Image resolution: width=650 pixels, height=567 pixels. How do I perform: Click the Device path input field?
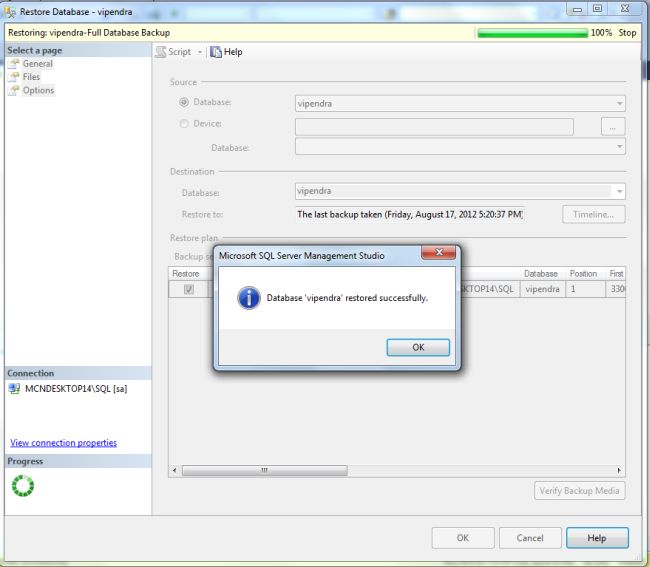(x=434, y=127)
